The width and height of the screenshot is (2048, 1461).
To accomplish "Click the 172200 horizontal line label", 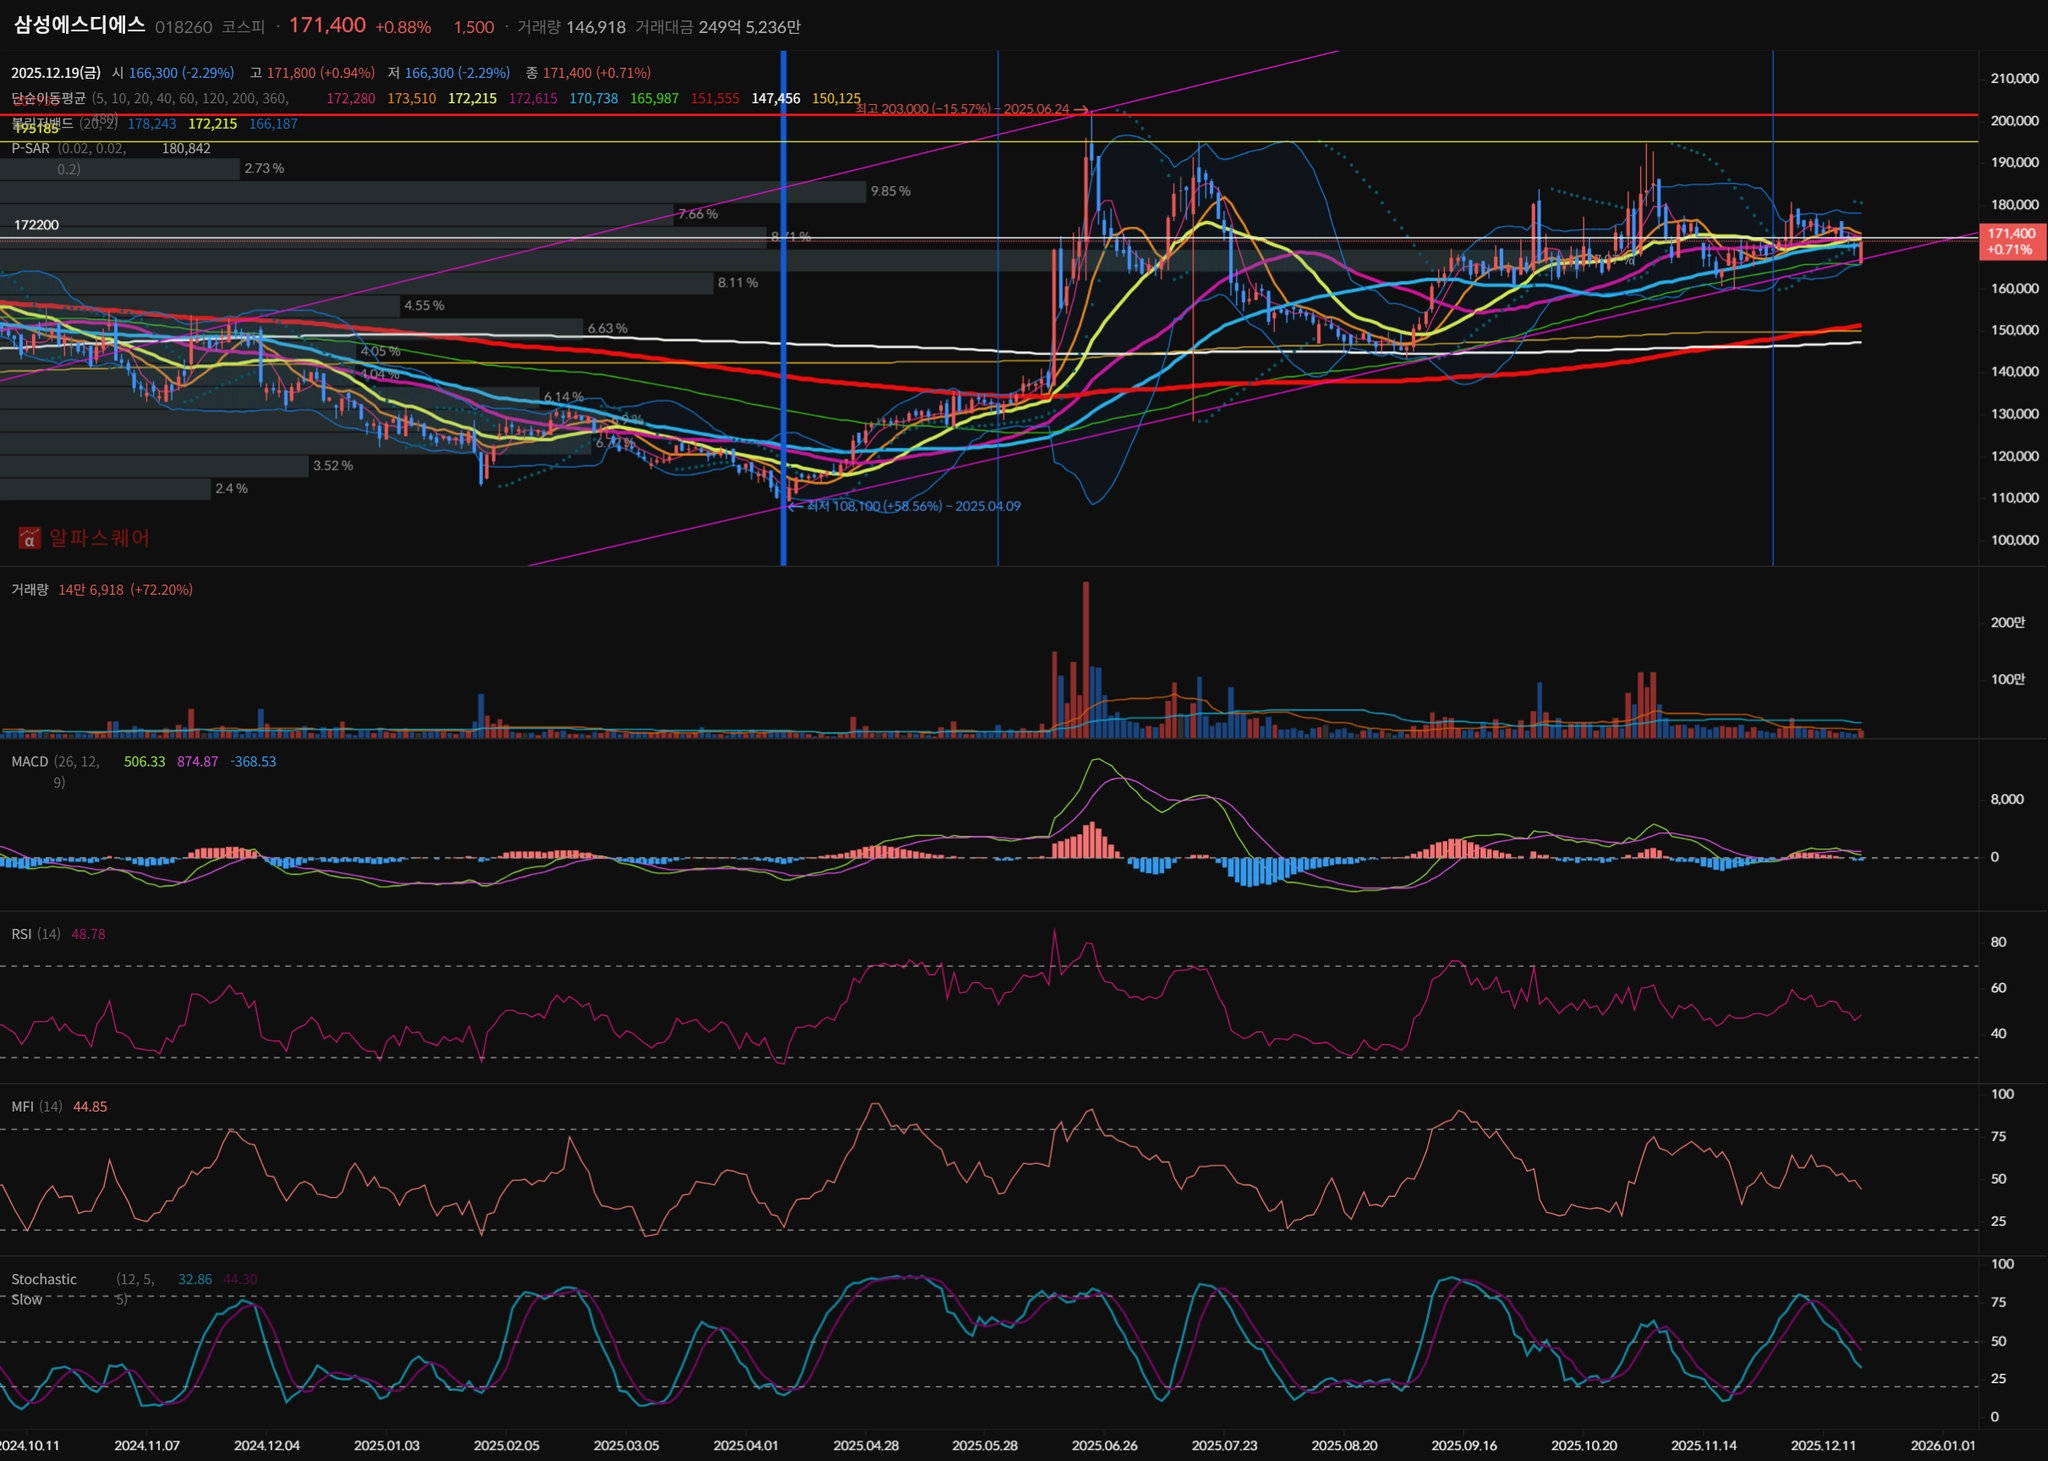I will click(x=36, y=225).
